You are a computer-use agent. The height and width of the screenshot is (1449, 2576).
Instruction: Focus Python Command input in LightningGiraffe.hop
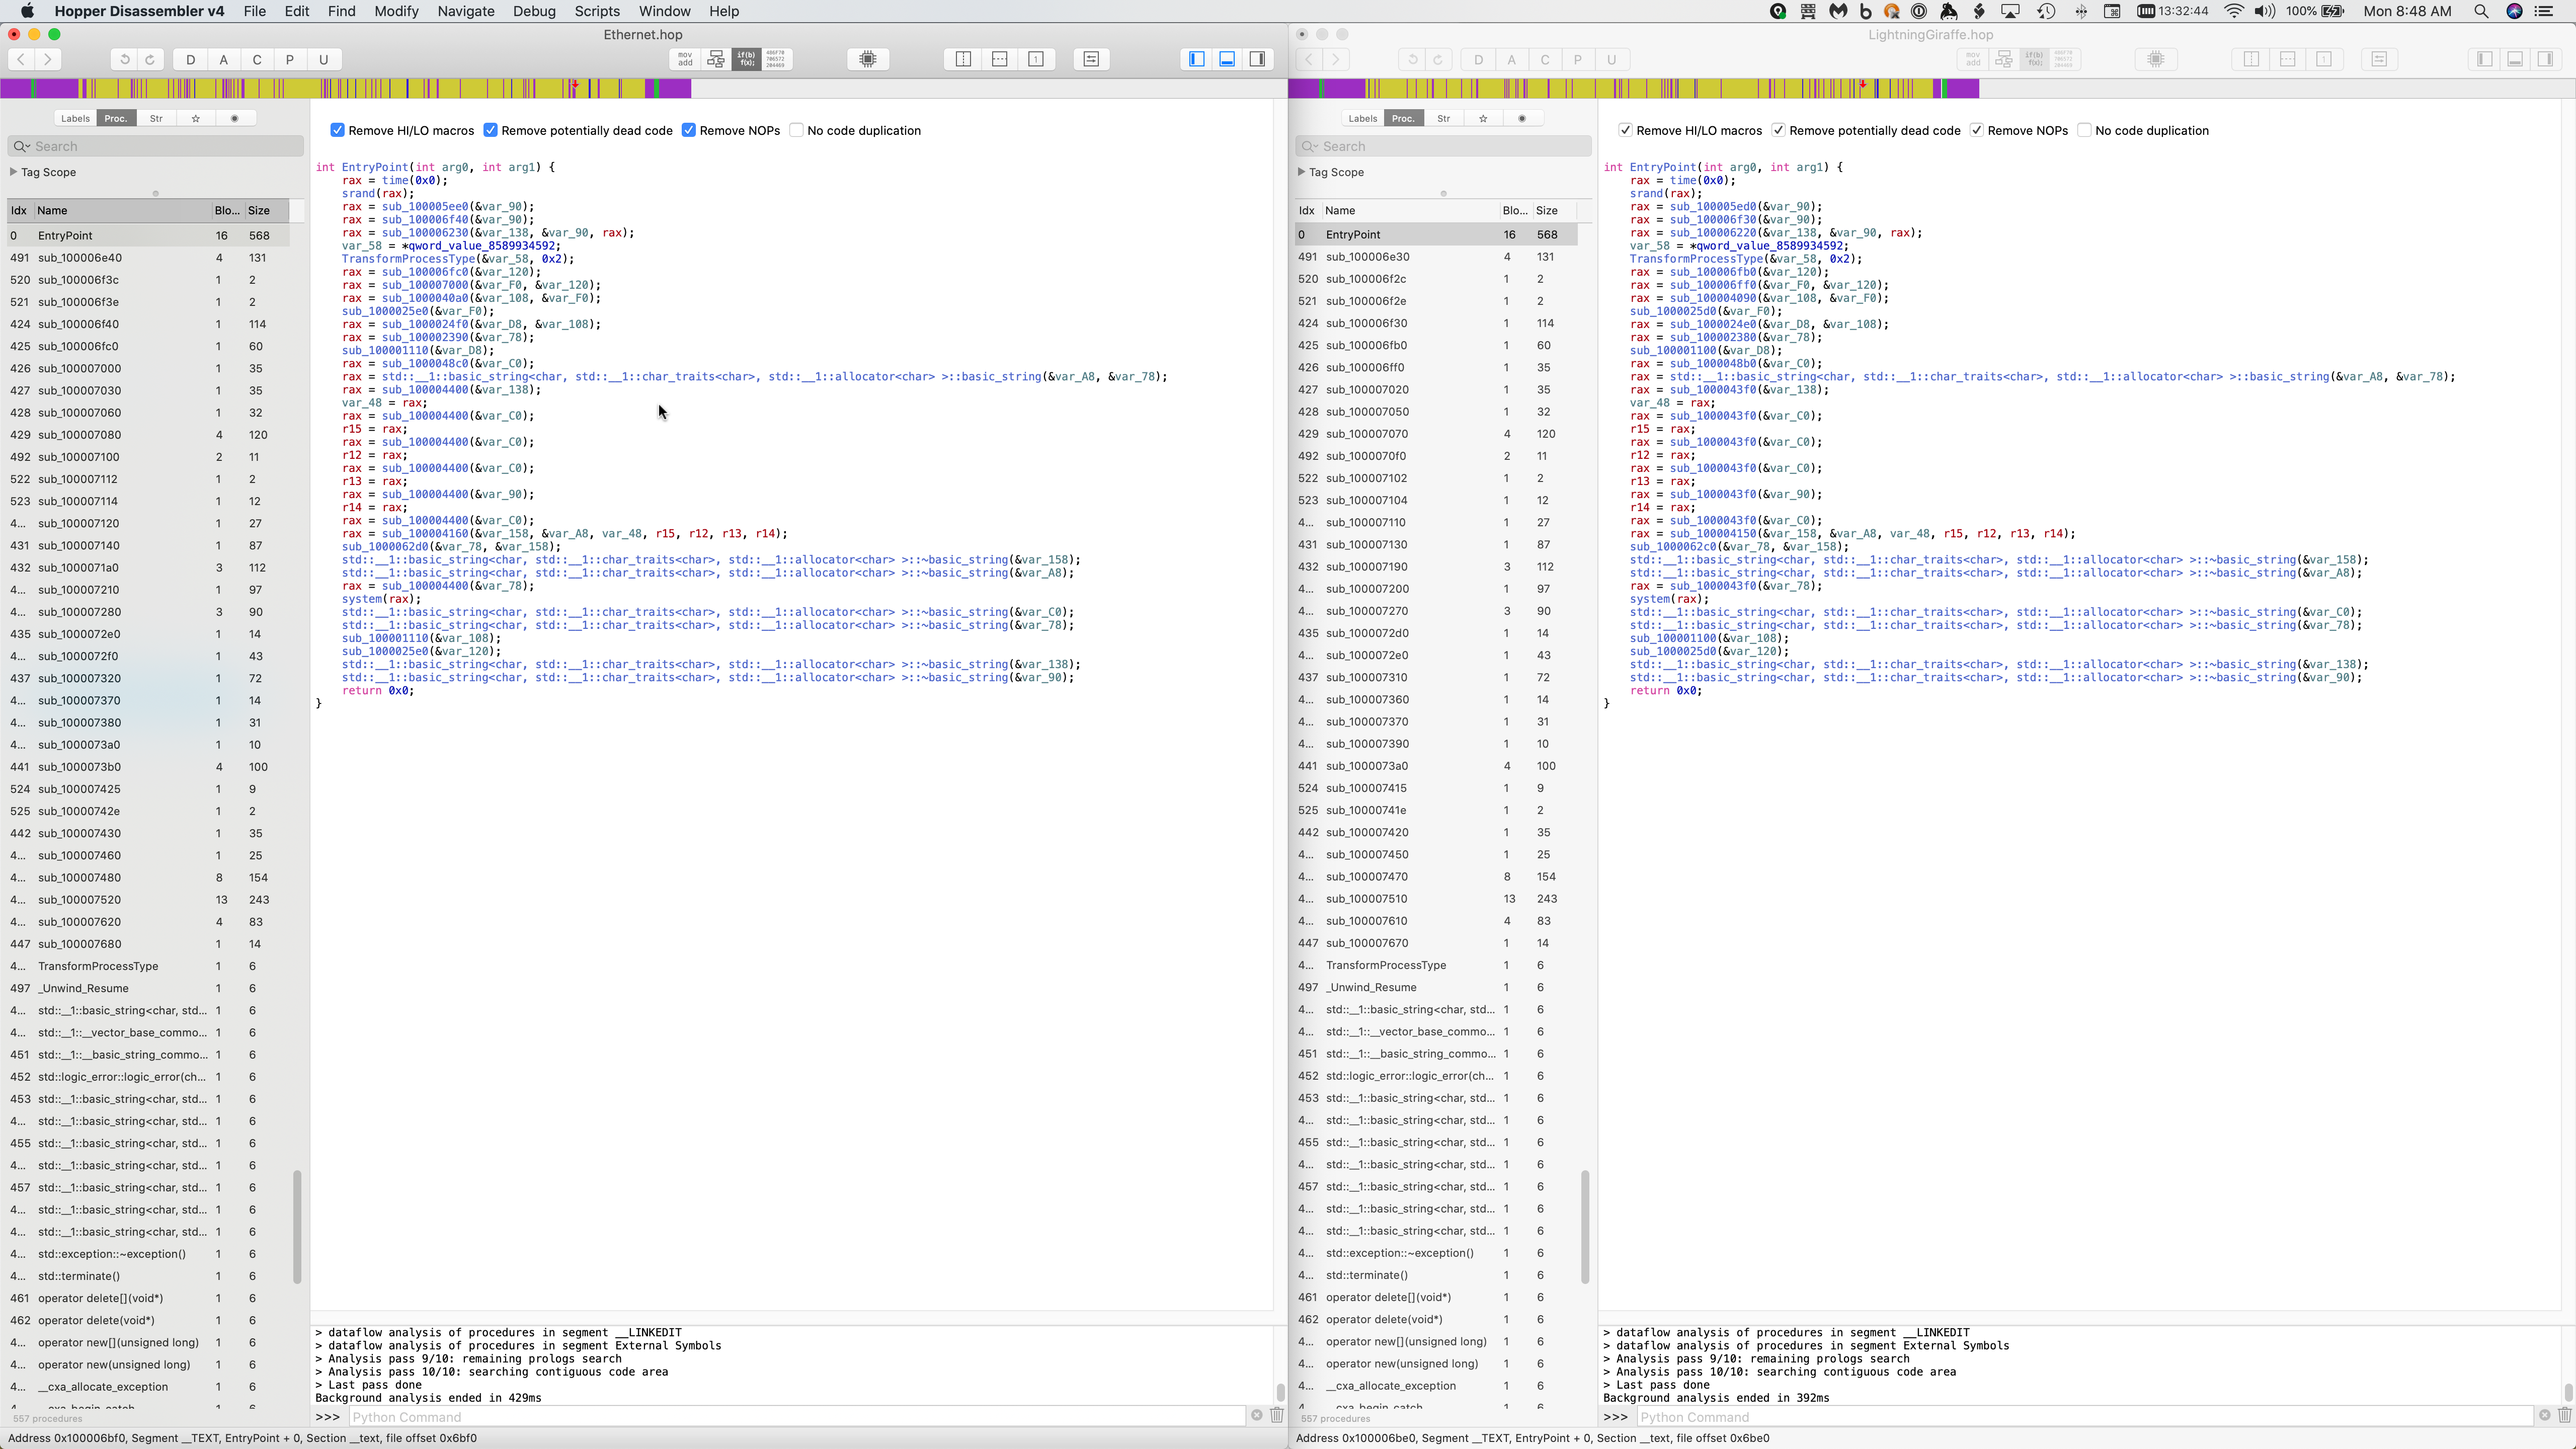coord(2085,1416)
